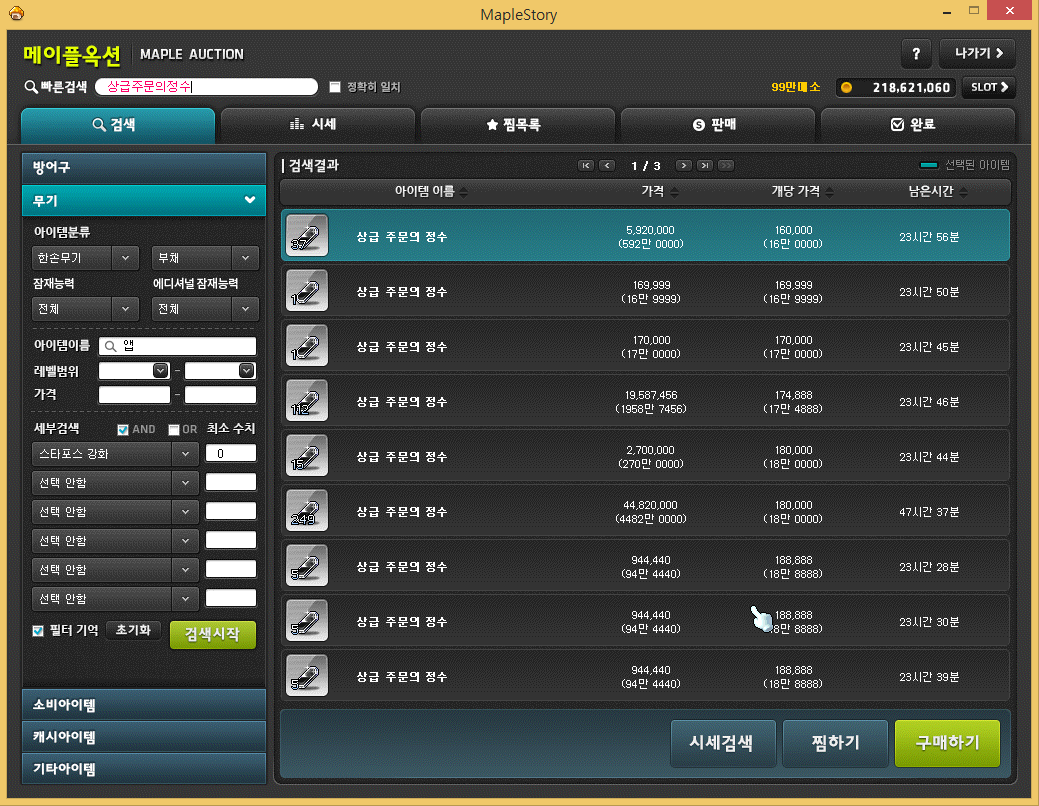This screenshot has width=1039, height=806.
Task: Click the gold meso coin icon
Action: 846,87
